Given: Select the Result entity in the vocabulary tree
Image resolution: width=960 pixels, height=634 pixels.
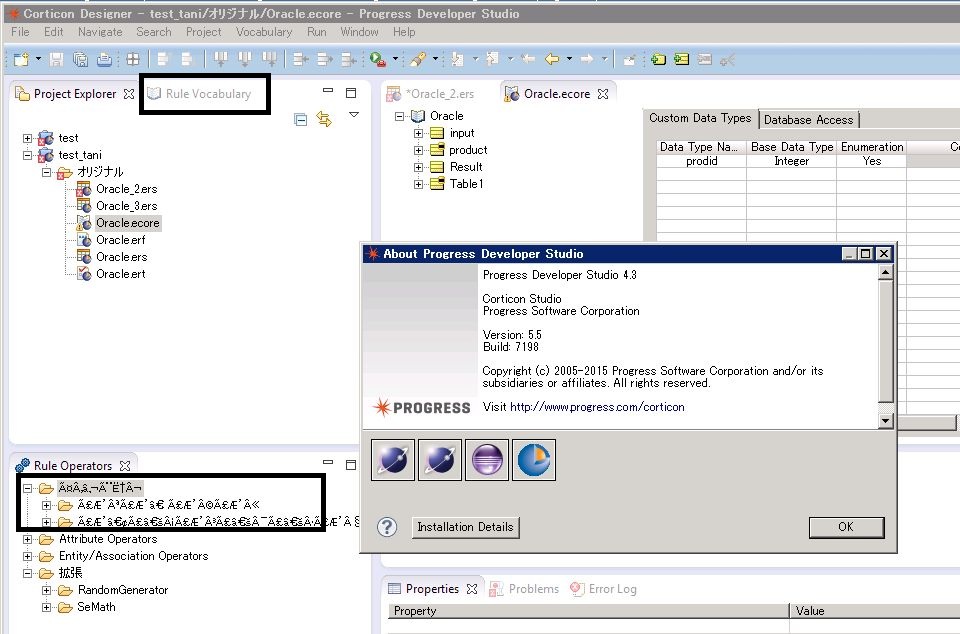Looking at the screenshot, I should [466, 167].
